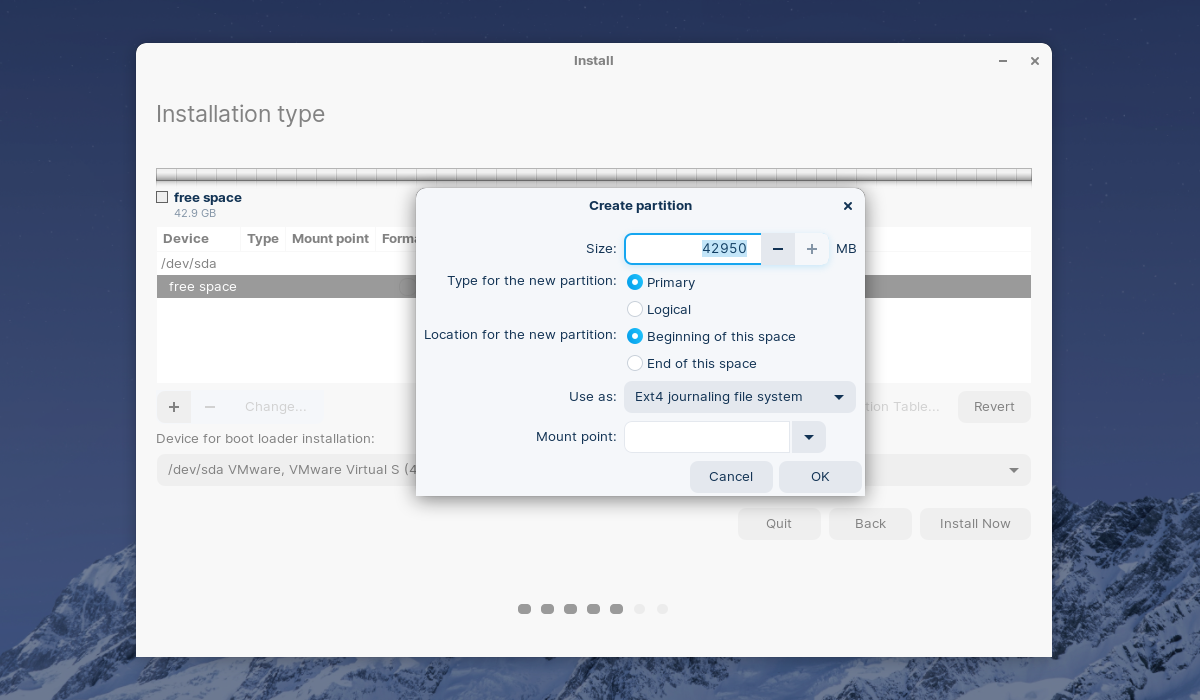
Task: Expand the Mount point dropdown arrow
Action: (809, 437)
